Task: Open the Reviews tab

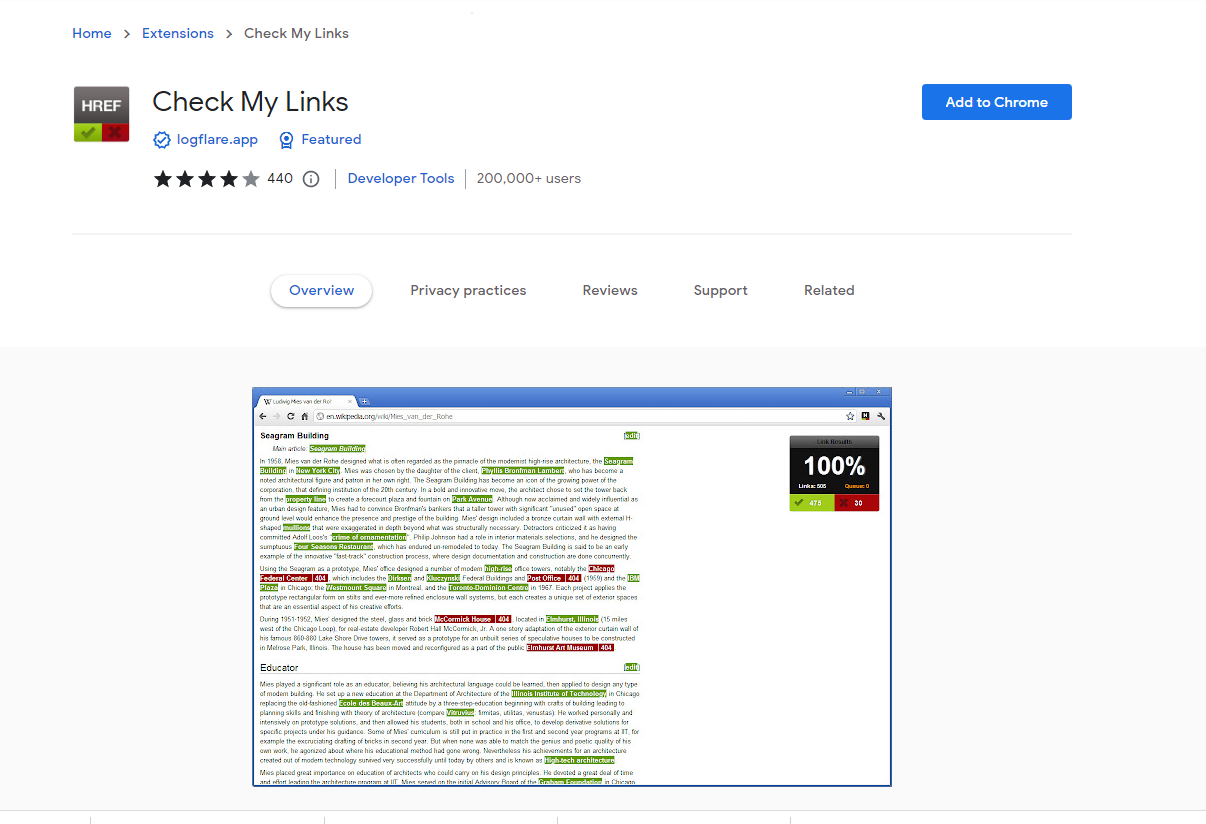Action: pyautogui.click(x=610, y=290)
